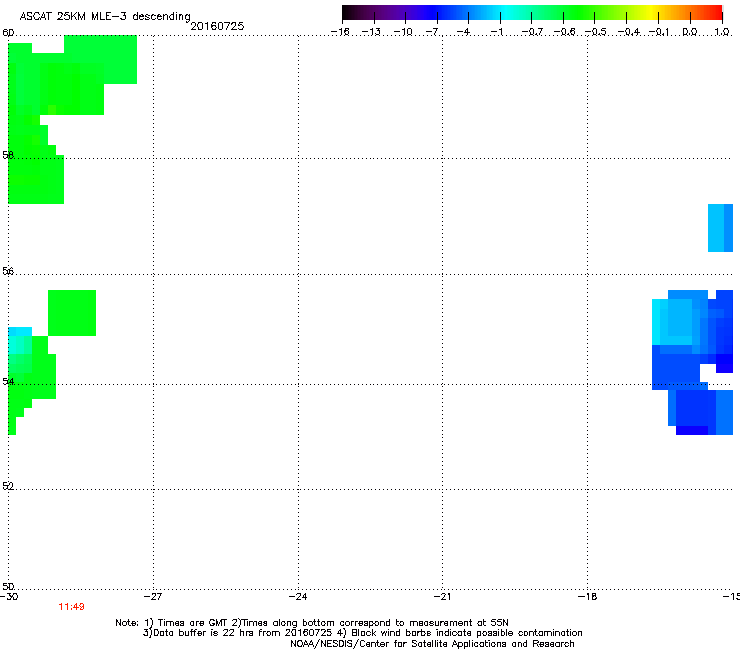Click the "ASCAT 25KM MLE-3 descending" title

105,17
